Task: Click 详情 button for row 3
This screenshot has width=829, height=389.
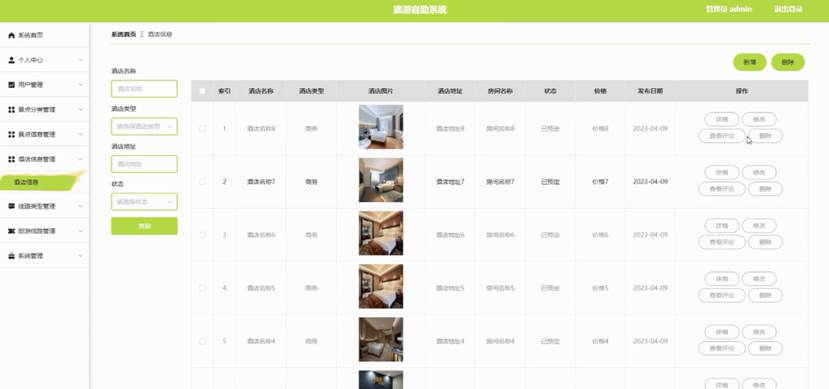Action: coord(722,226)
